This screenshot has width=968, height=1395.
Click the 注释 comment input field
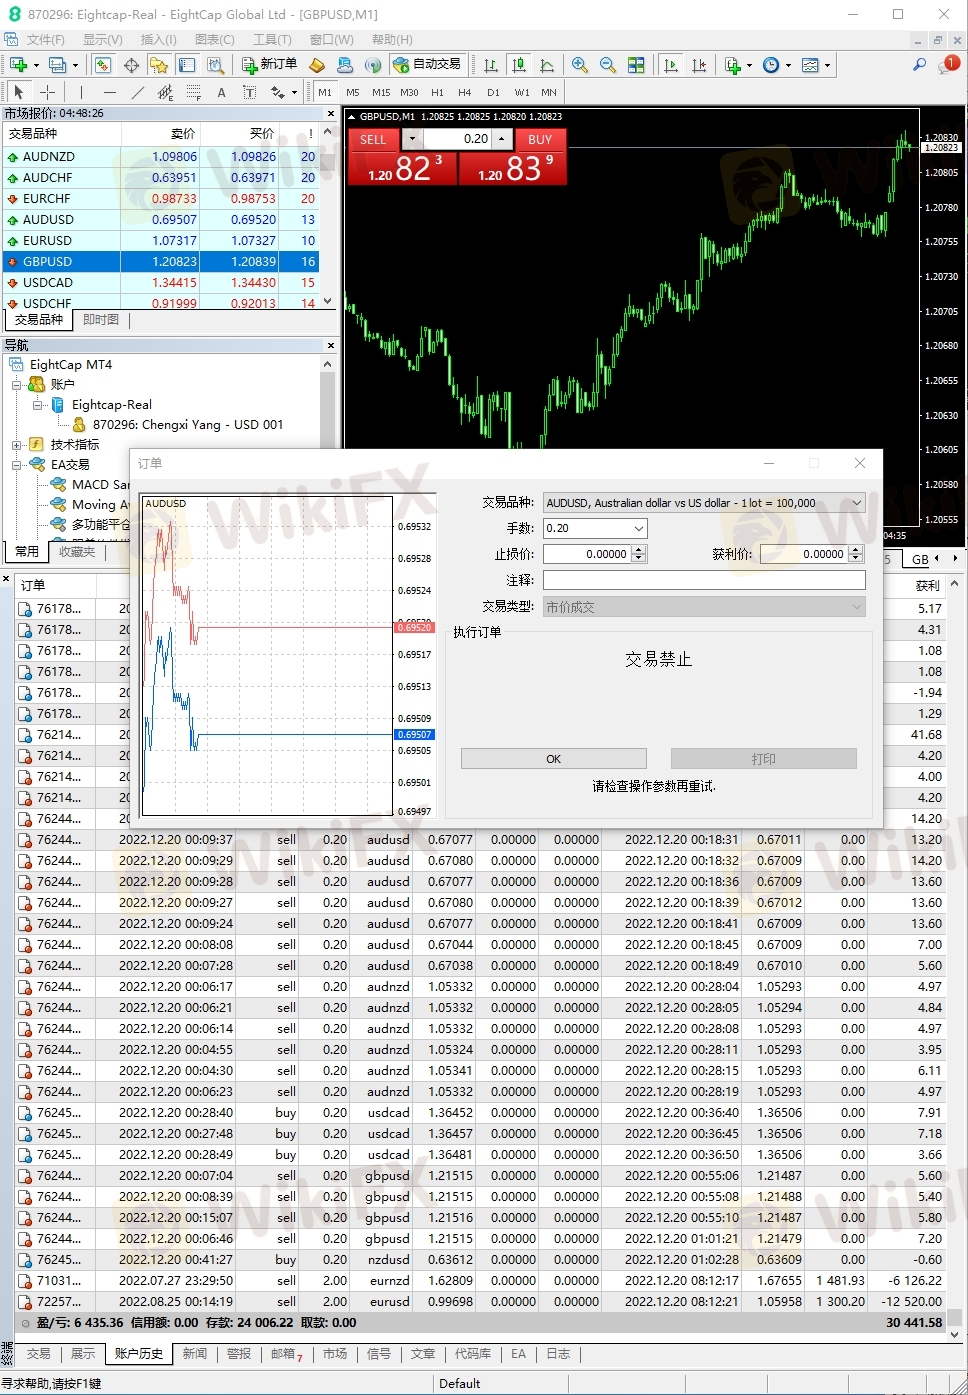click(704, 580)
